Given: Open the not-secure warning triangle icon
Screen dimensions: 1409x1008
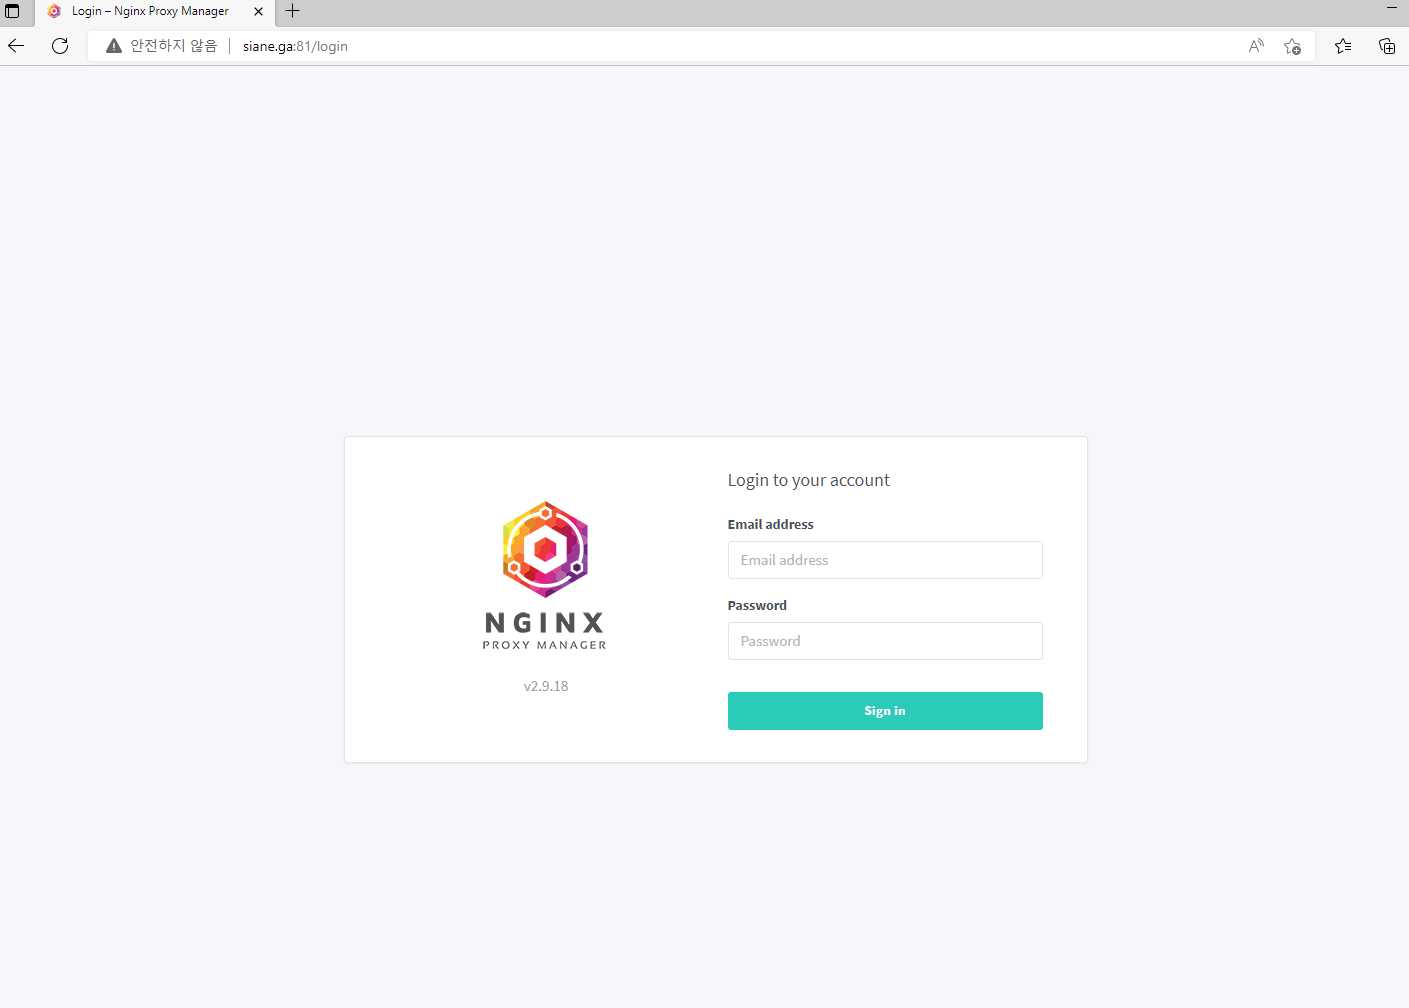Looking at the screenshot, I should pyautogui.click(x=114, y=46).
